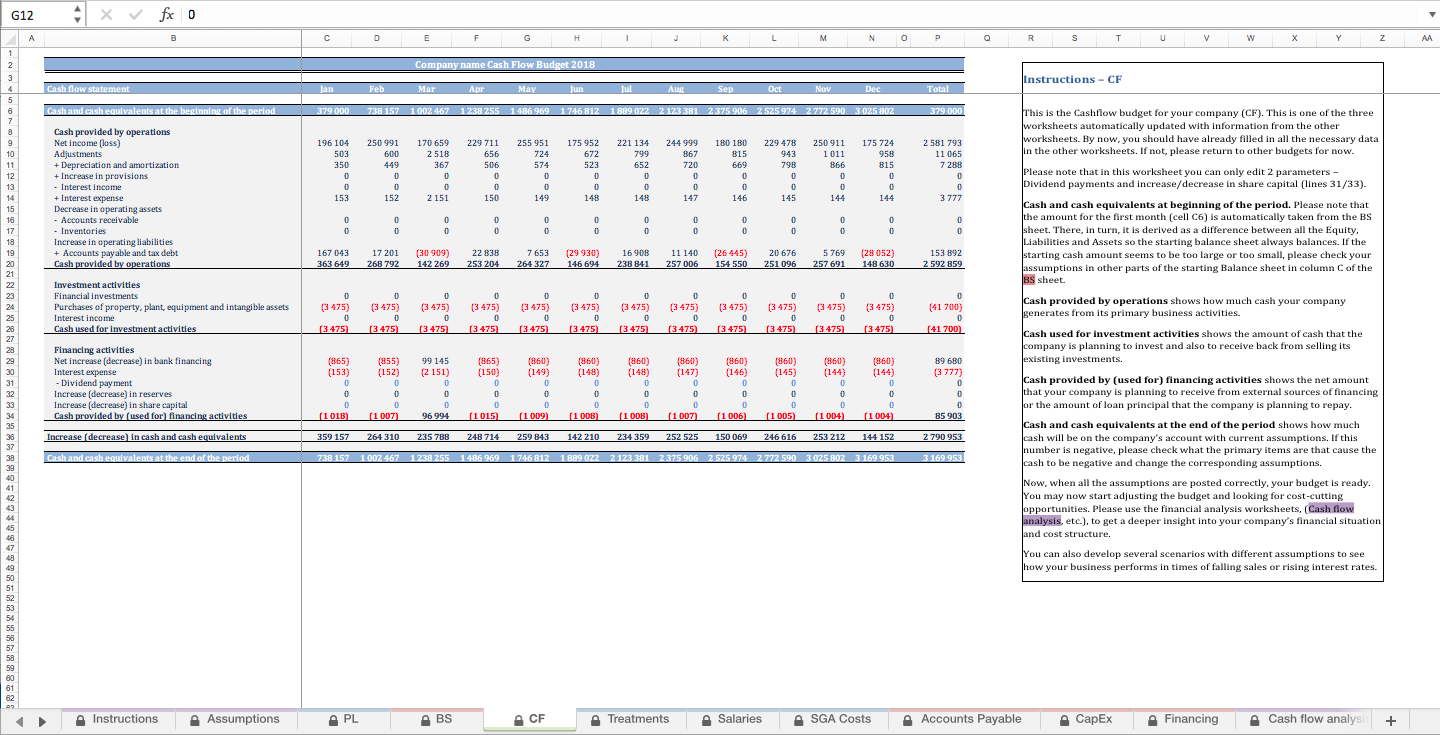
Task: Open the SGA Costs sheet tab
Action: (832, 719)
